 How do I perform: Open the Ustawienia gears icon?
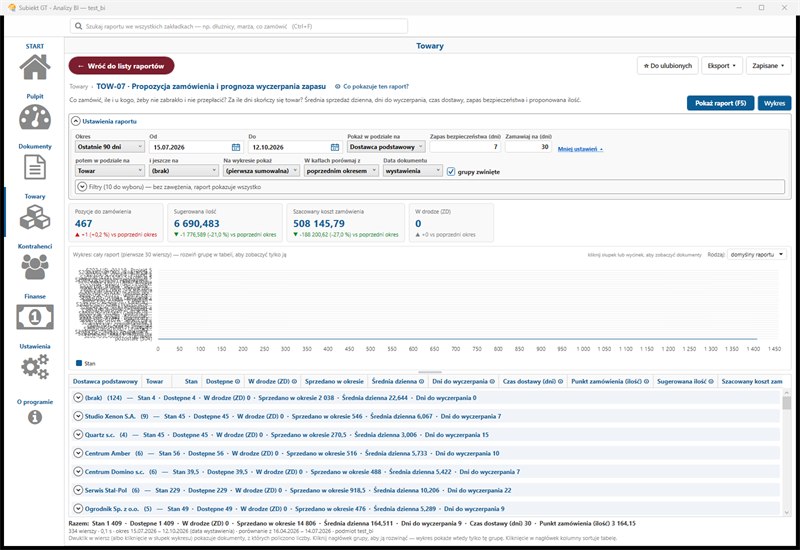coord(35,367)
